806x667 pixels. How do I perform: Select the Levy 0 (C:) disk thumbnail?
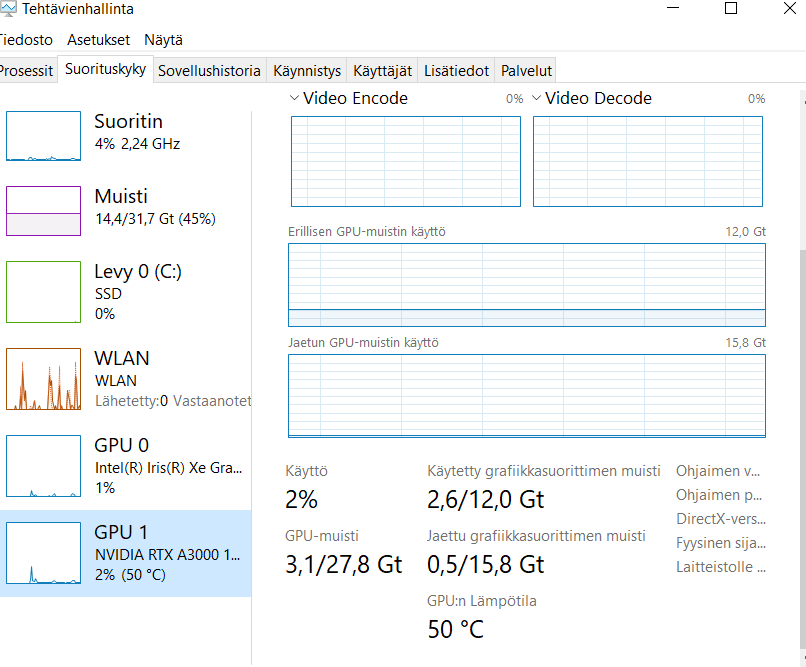(43, 292)
